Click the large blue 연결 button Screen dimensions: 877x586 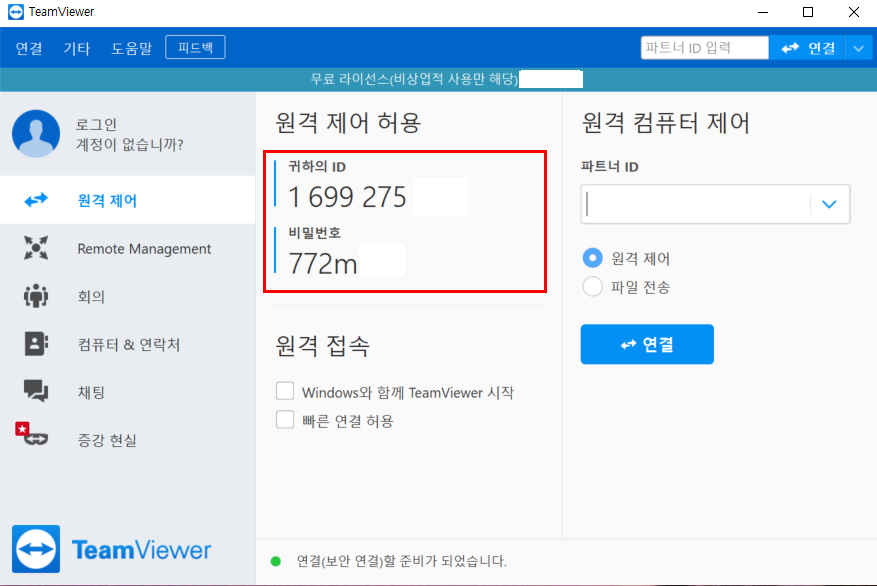click(x=647, y=344)
